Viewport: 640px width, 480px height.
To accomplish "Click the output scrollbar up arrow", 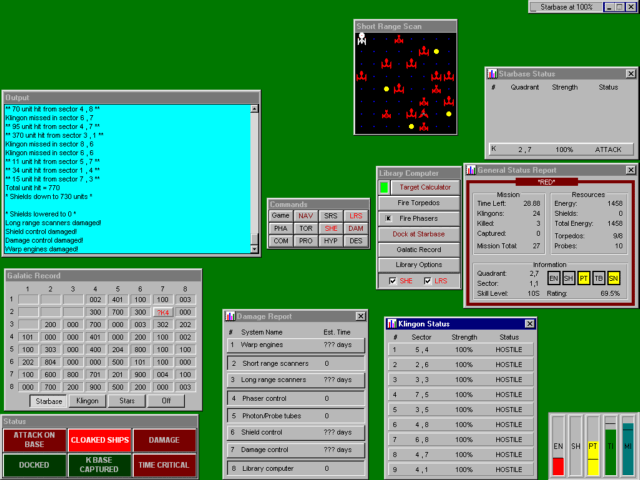I will coord(254,109).
